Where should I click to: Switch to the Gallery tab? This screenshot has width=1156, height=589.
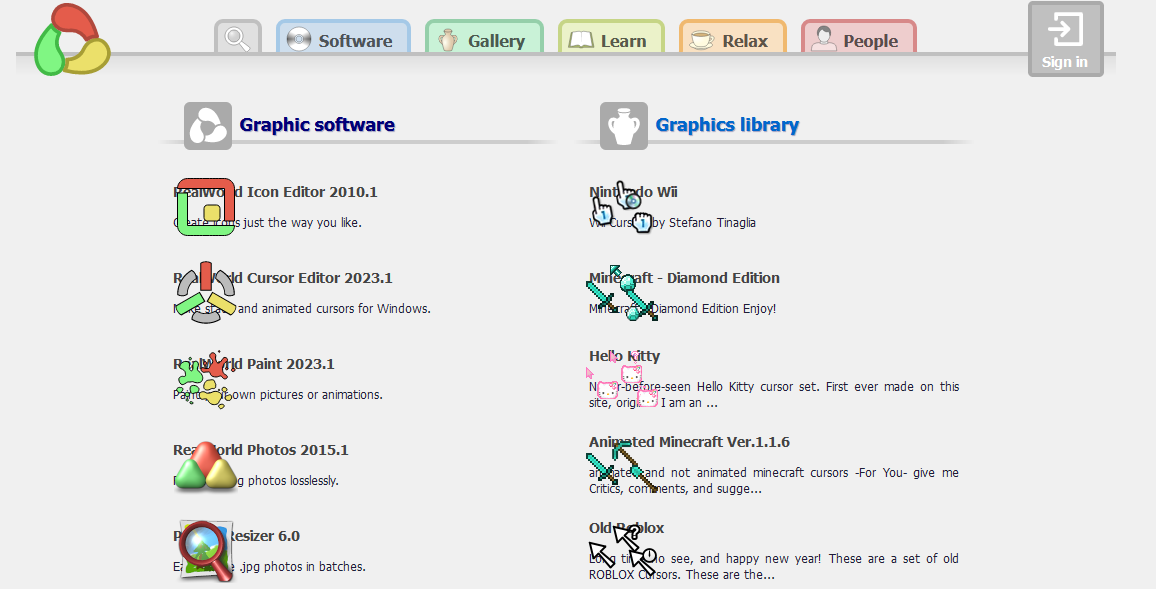tap(484, 37)
